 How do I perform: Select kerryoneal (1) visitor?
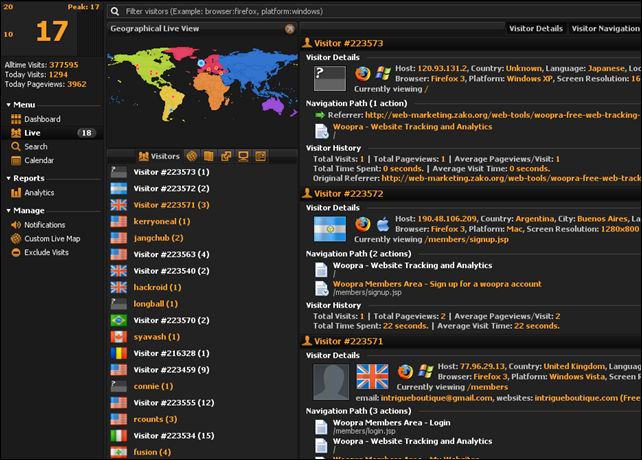pyautogui.click(x=202, y=222)
